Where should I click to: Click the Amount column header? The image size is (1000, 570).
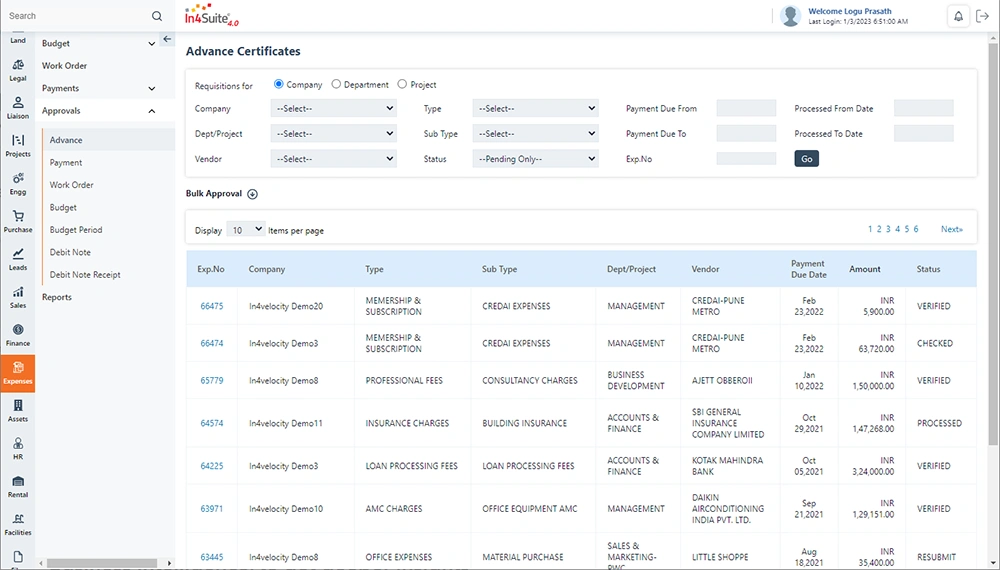click(x=864, y=269)
